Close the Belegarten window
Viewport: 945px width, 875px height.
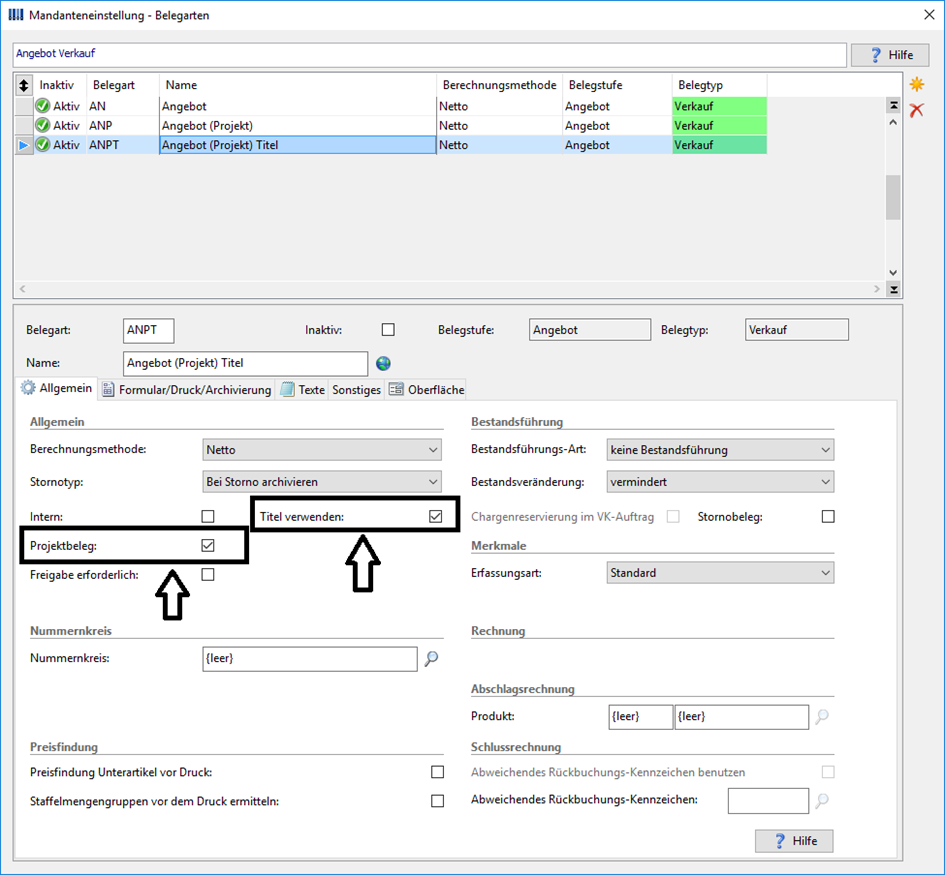929,14
